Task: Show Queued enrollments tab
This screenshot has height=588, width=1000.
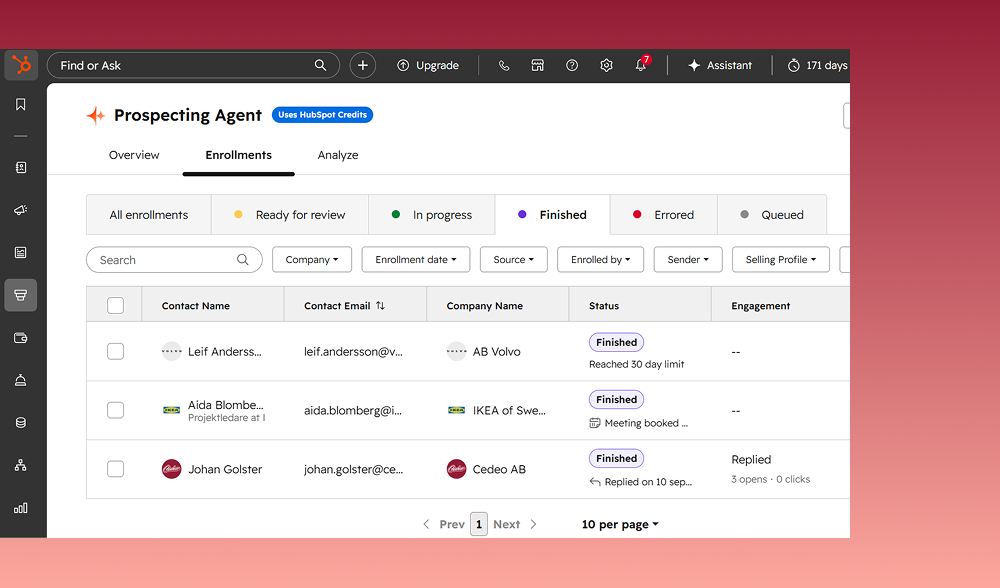Action: coord(772,215)
